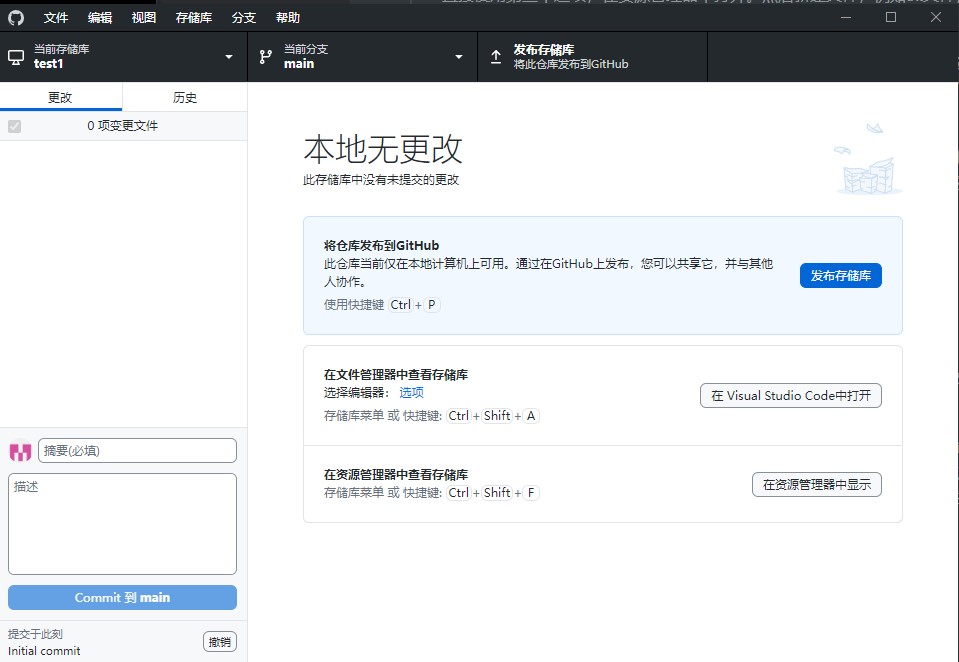Select the 更改 tab

pyautogui.click(x=61, y=97)
